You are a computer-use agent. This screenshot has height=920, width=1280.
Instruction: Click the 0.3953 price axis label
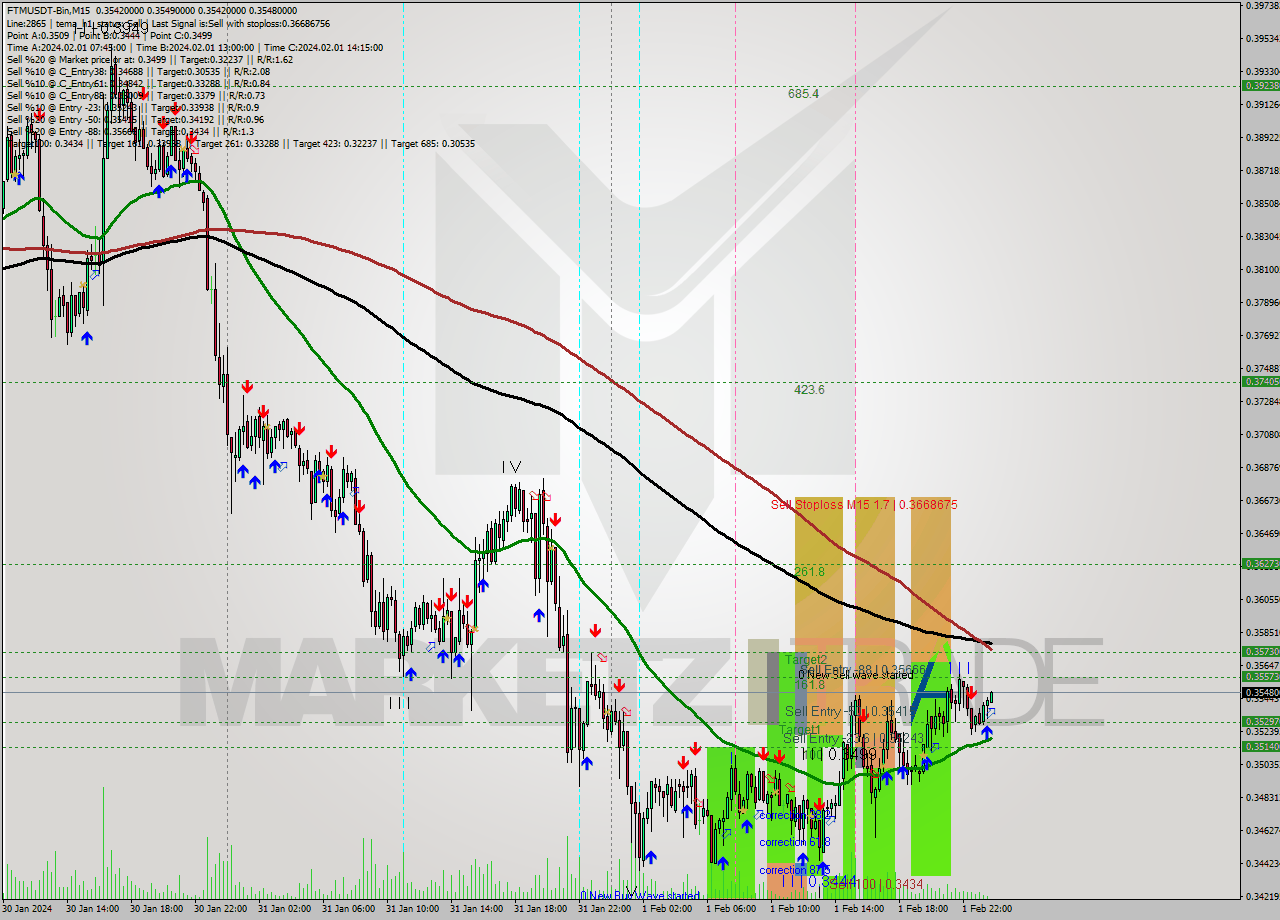coord(1261,39)
